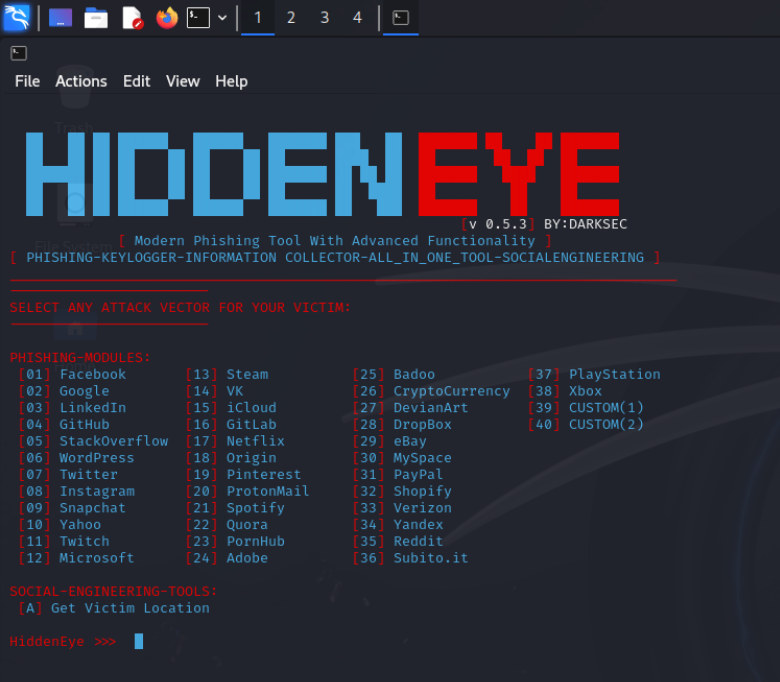The image size is (780, 682).
Task: Click the [12] Microsoft module entry
Action: tap(76, 558)
